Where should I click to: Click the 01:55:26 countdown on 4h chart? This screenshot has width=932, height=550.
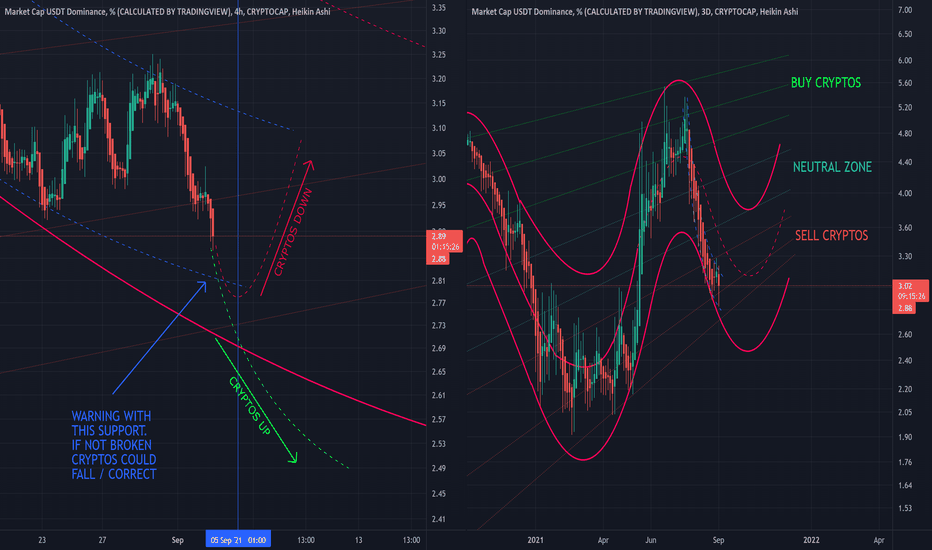pos(445,247)
